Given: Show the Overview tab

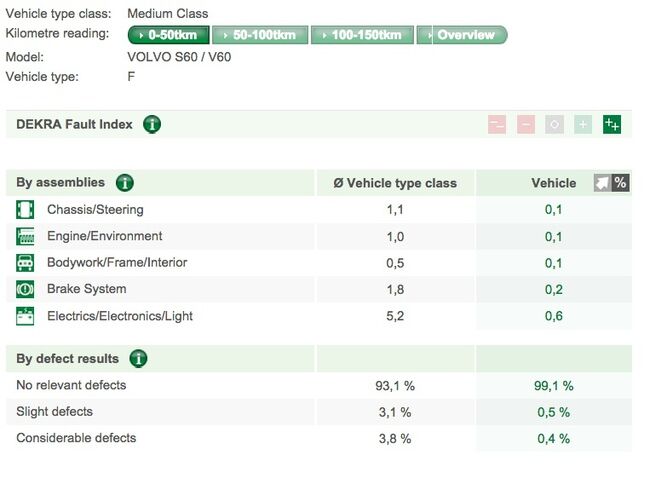Looking at the screenshot, I should tap(461, 35).
